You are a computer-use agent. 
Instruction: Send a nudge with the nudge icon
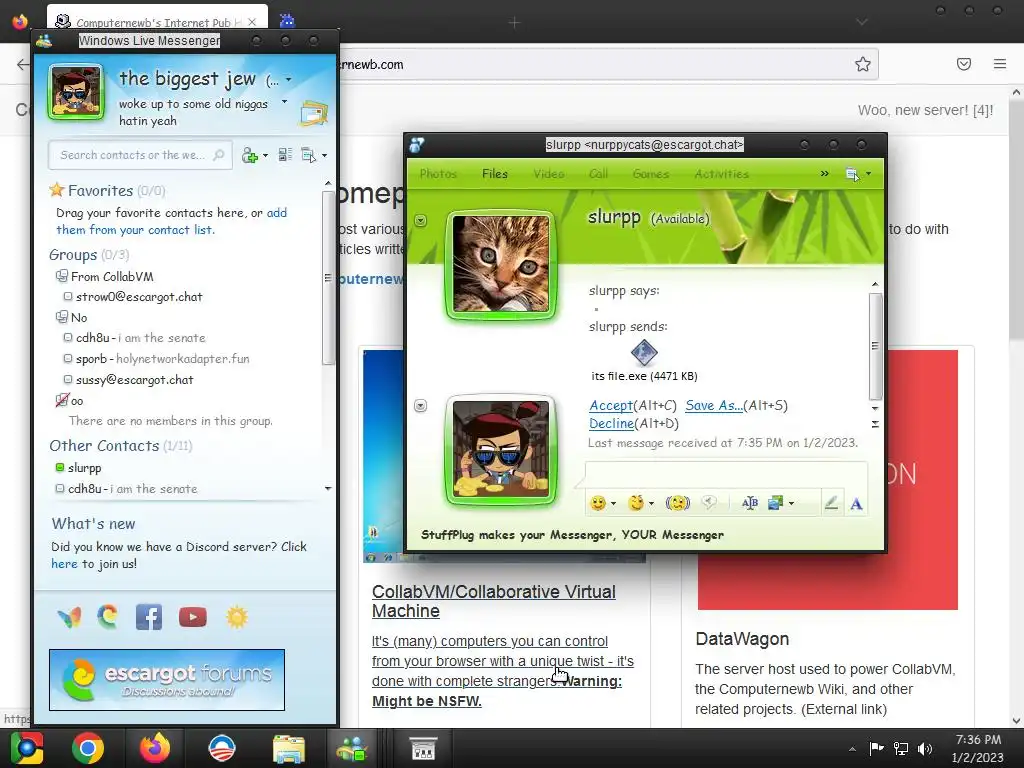click(x=677, y=503)
